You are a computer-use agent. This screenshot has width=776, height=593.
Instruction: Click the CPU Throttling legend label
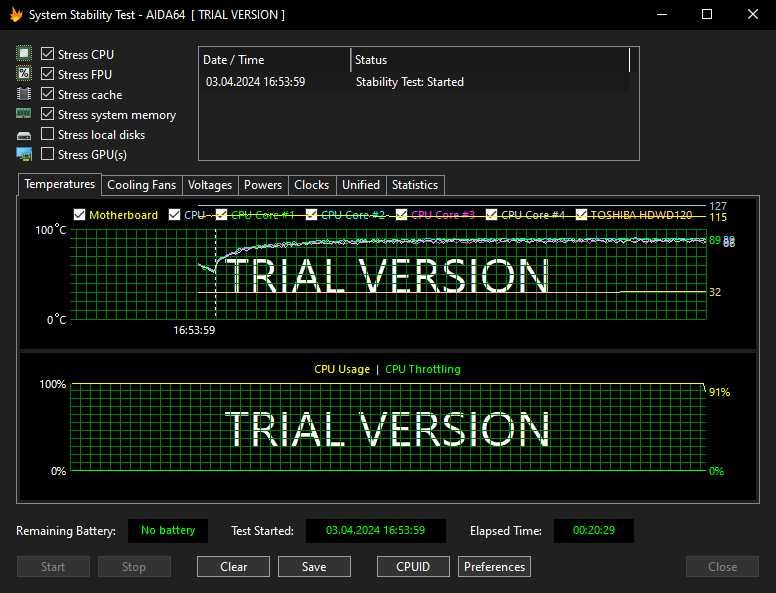pos(423,369)
